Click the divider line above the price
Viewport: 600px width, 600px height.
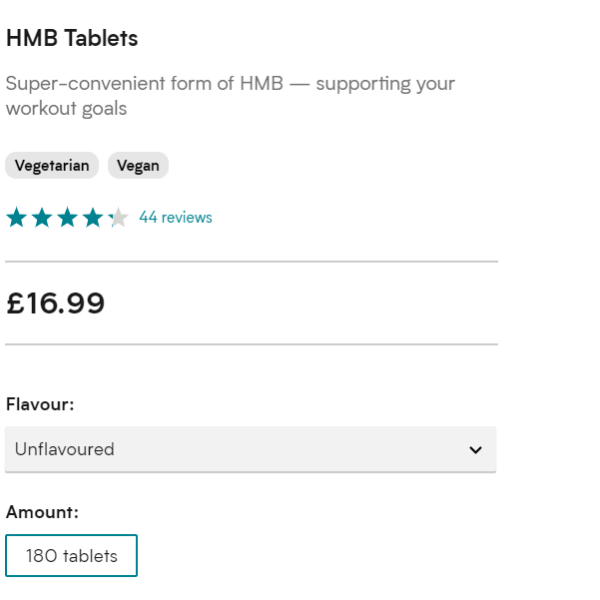coord(250,262)
